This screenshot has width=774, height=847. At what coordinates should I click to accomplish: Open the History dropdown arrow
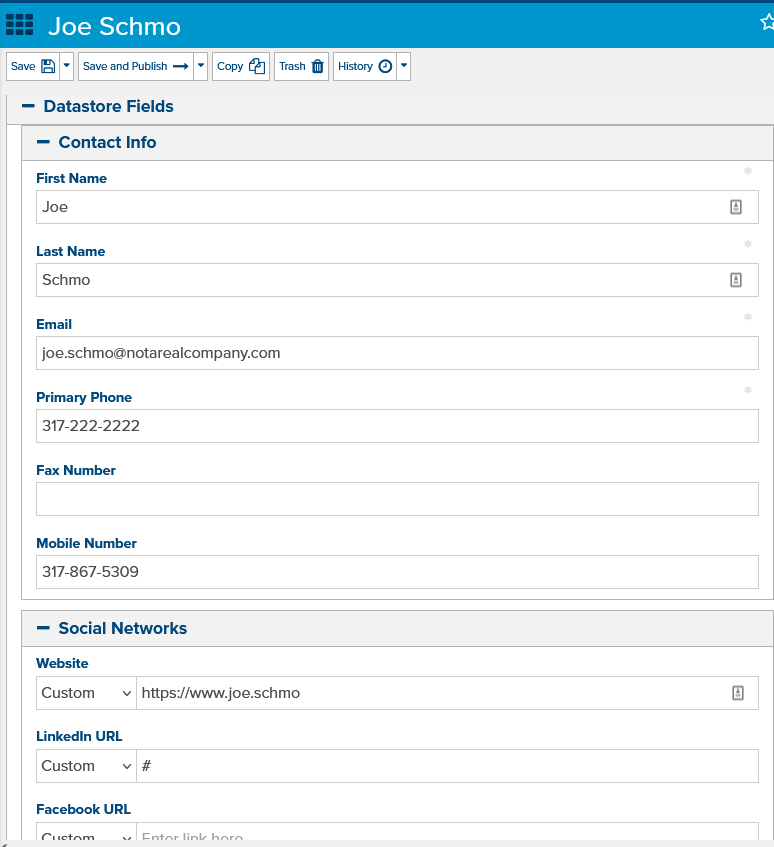click(x=403, y=66)
